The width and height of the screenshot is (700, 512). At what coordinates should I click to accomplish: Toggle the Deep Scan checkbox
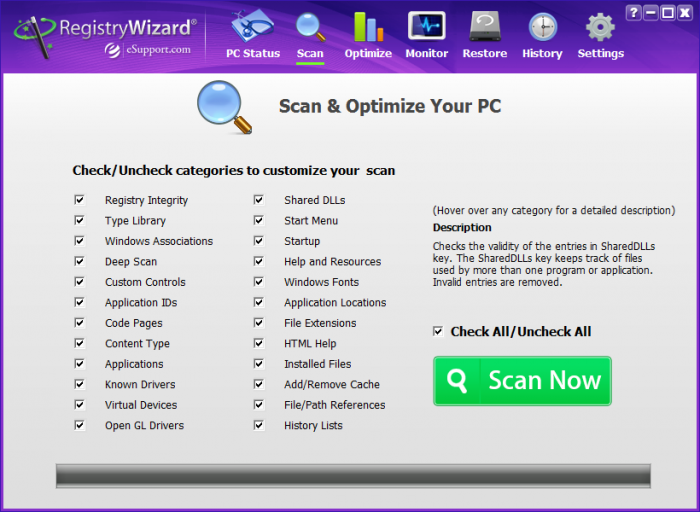click(x=79, y=262)
